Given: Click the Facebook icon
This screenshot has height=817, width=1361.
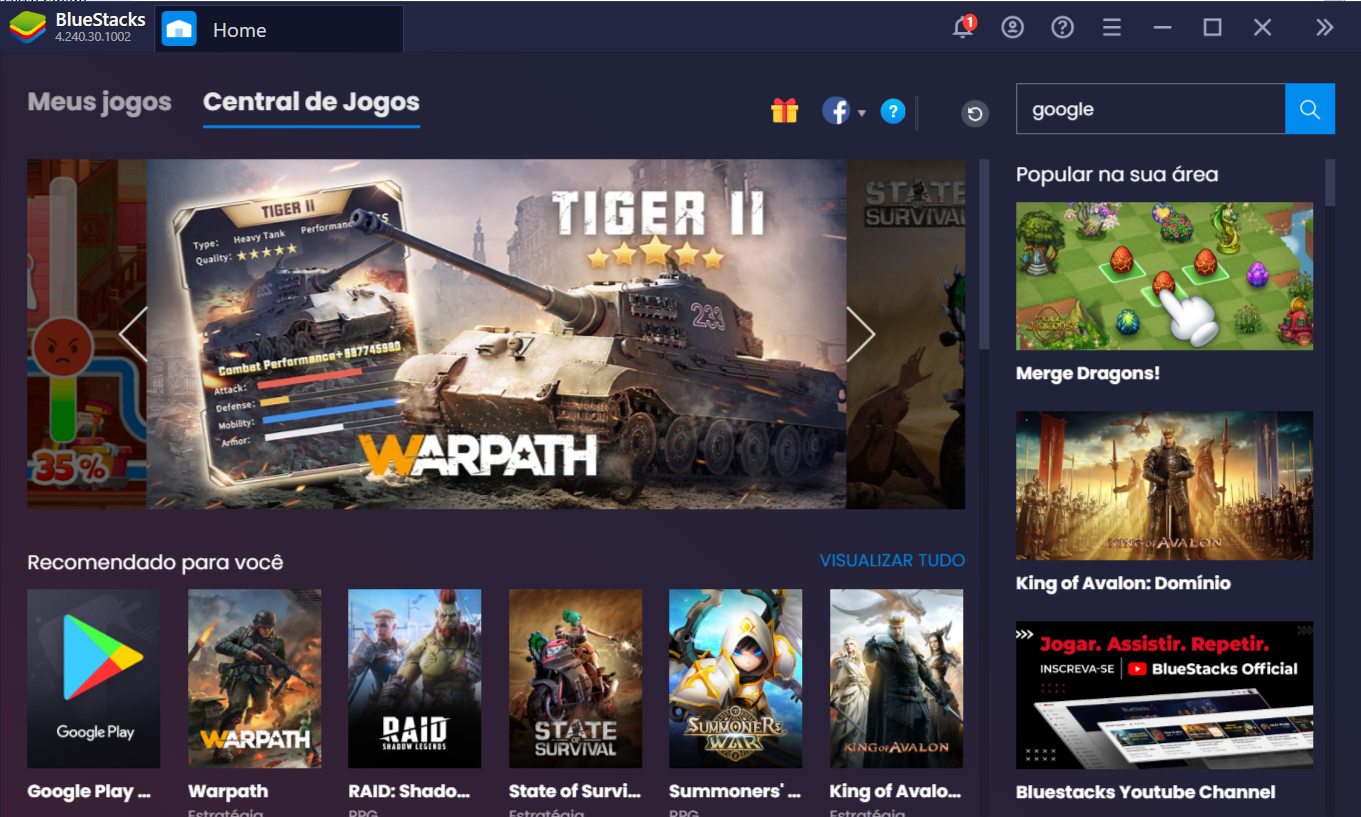Looking at the screenshot, I should 836,111.
